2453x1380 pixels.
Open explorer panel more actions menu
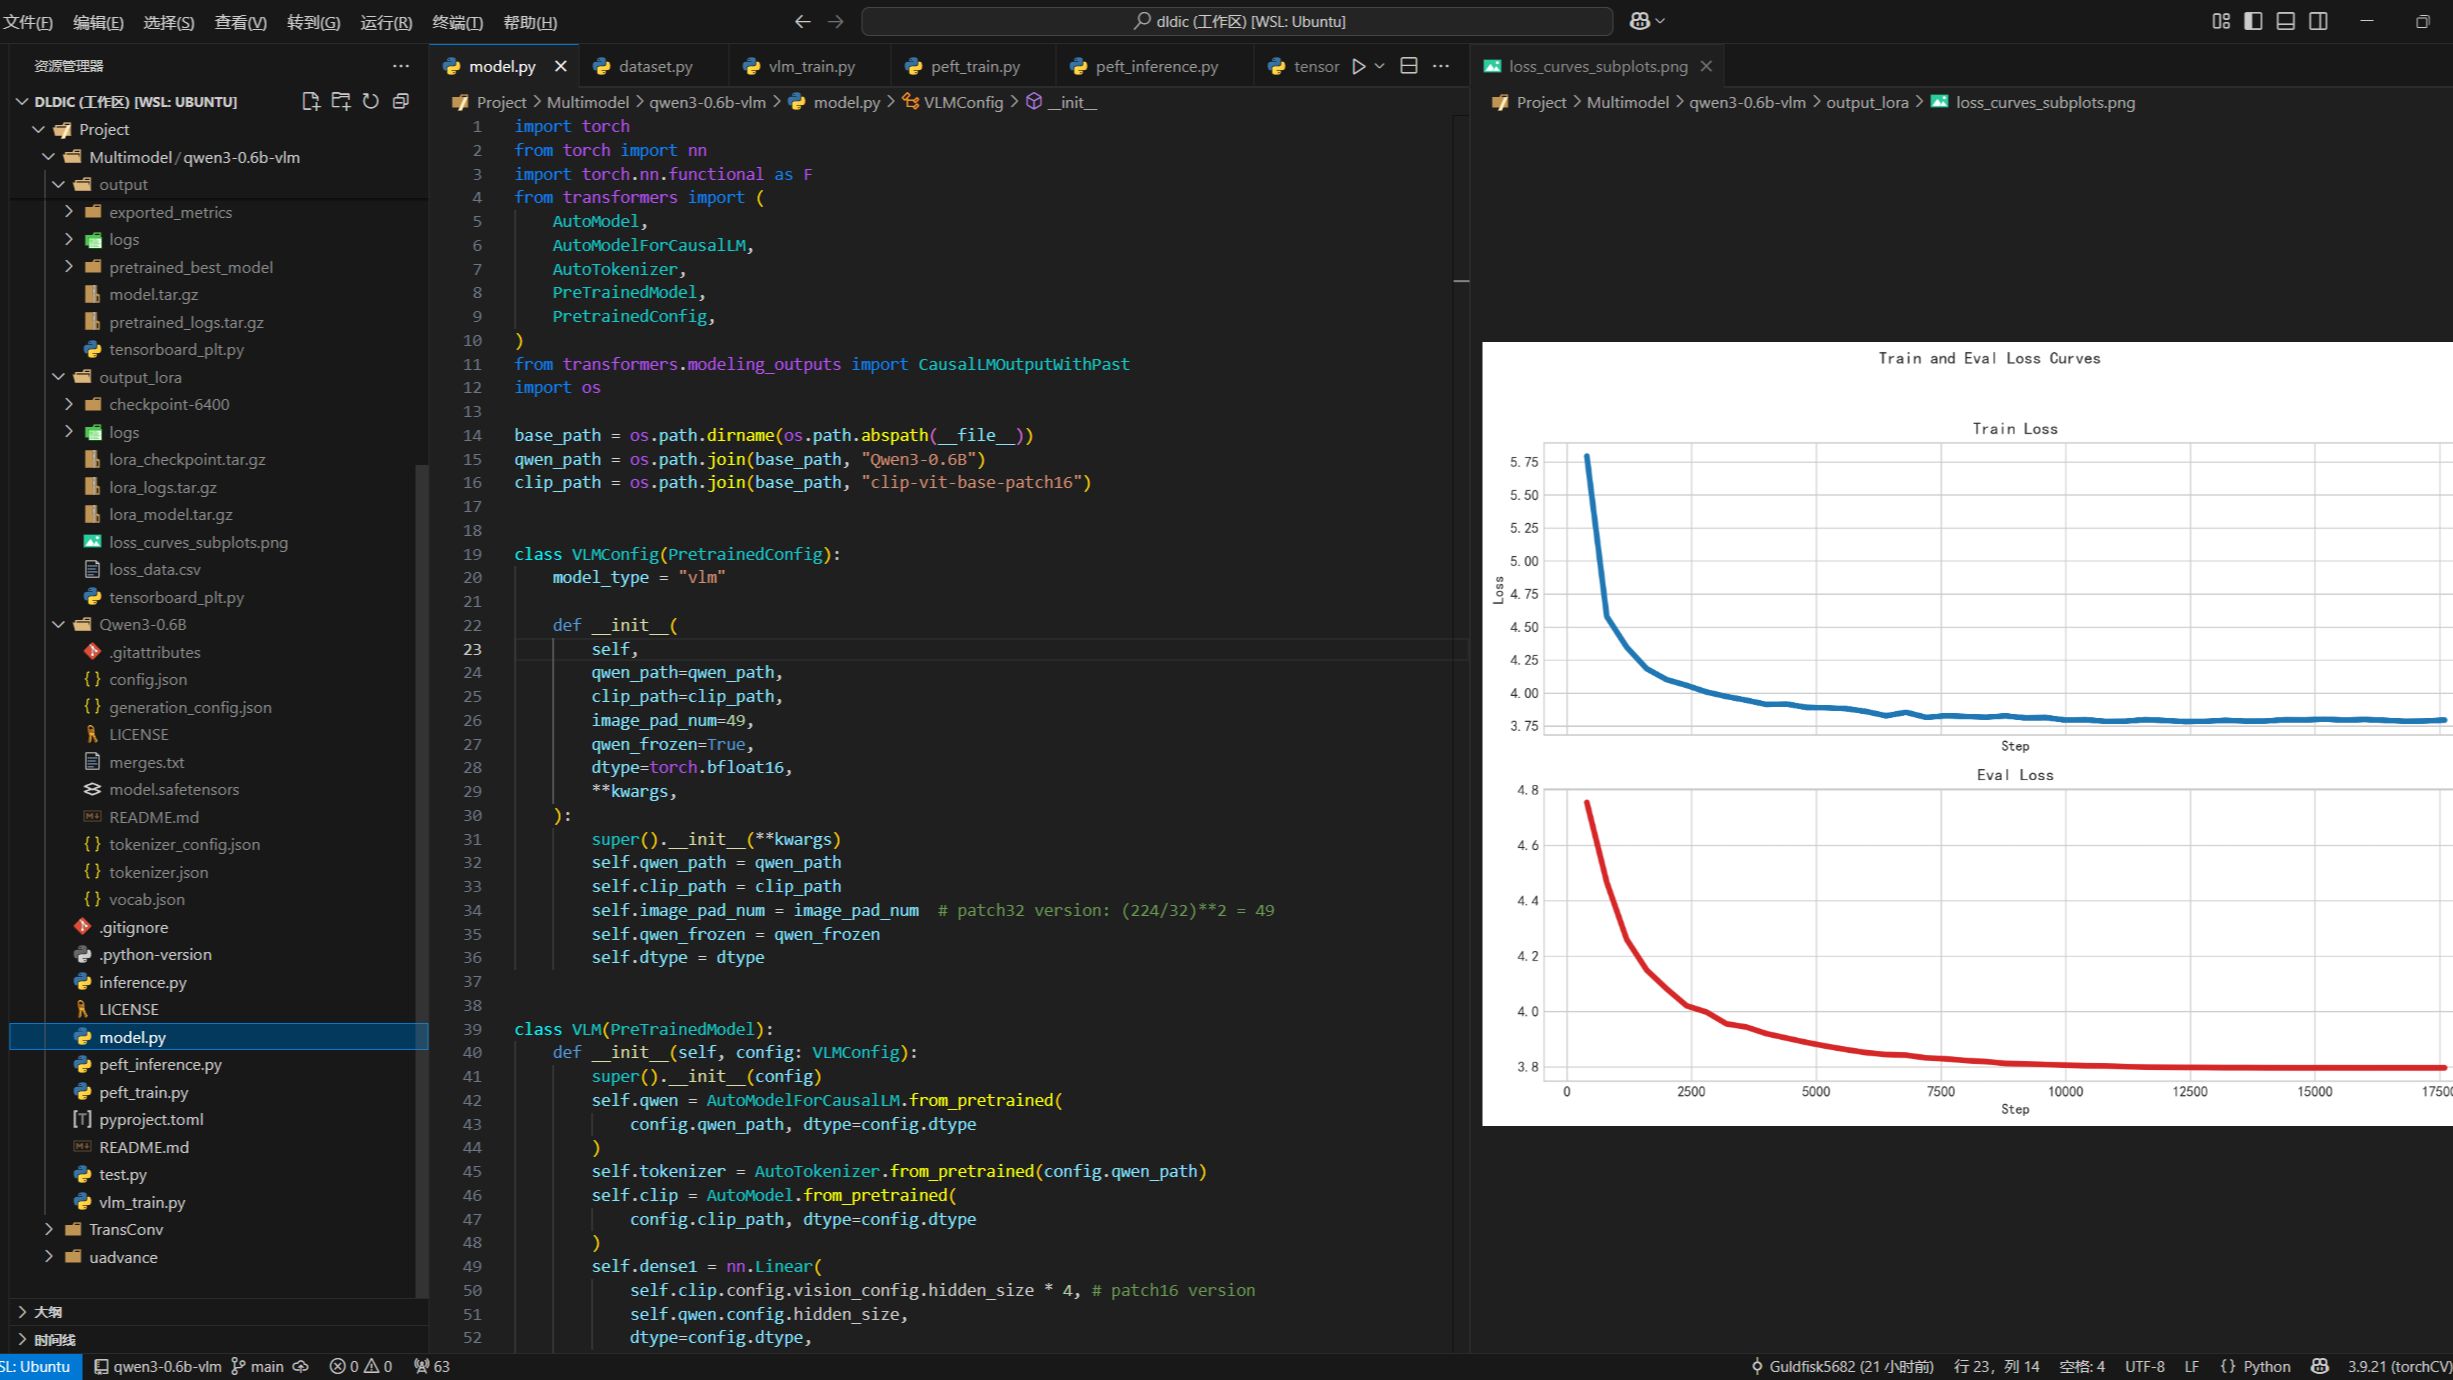point(401,66)
